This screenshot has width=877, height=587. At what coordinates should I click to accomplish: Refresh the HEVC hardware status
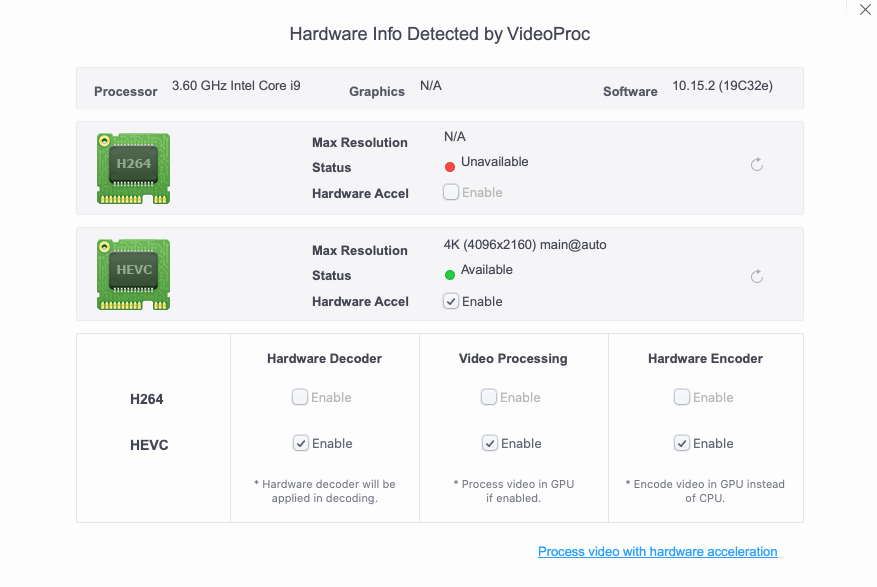coord(757,276)
